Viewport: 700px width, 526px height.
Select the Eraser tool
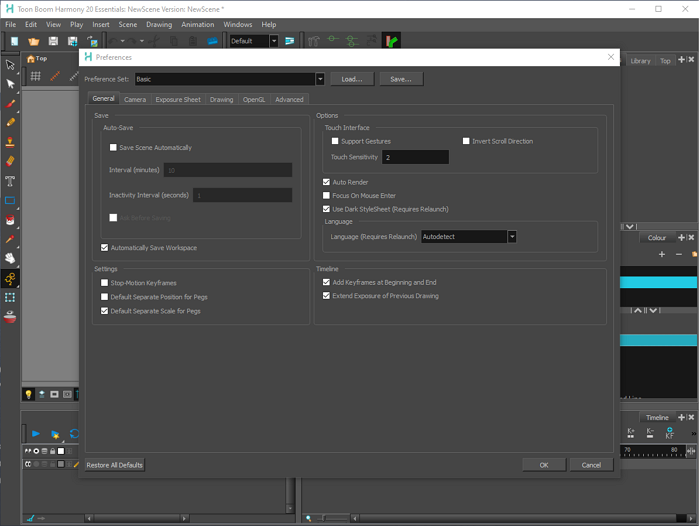click(x=10, y=161)
